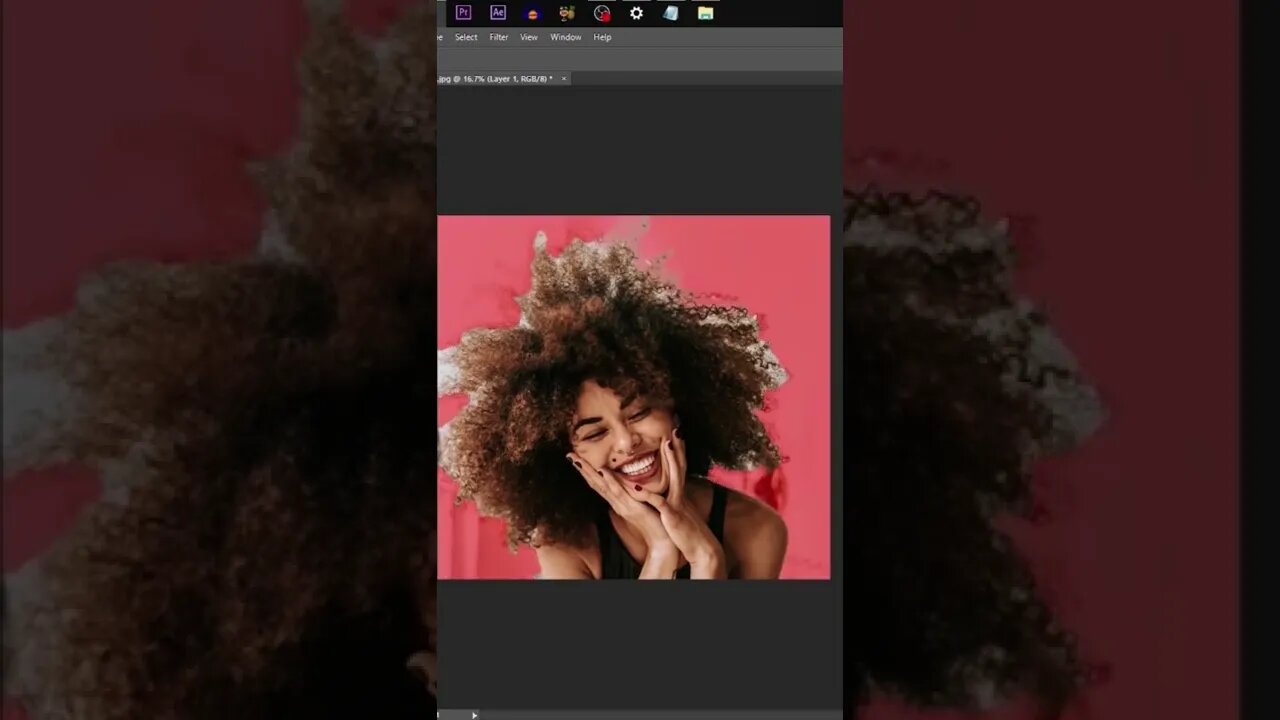Click the status bar arrow at bottom
This screenshot has height=720, width=1280.
[474, 715]
